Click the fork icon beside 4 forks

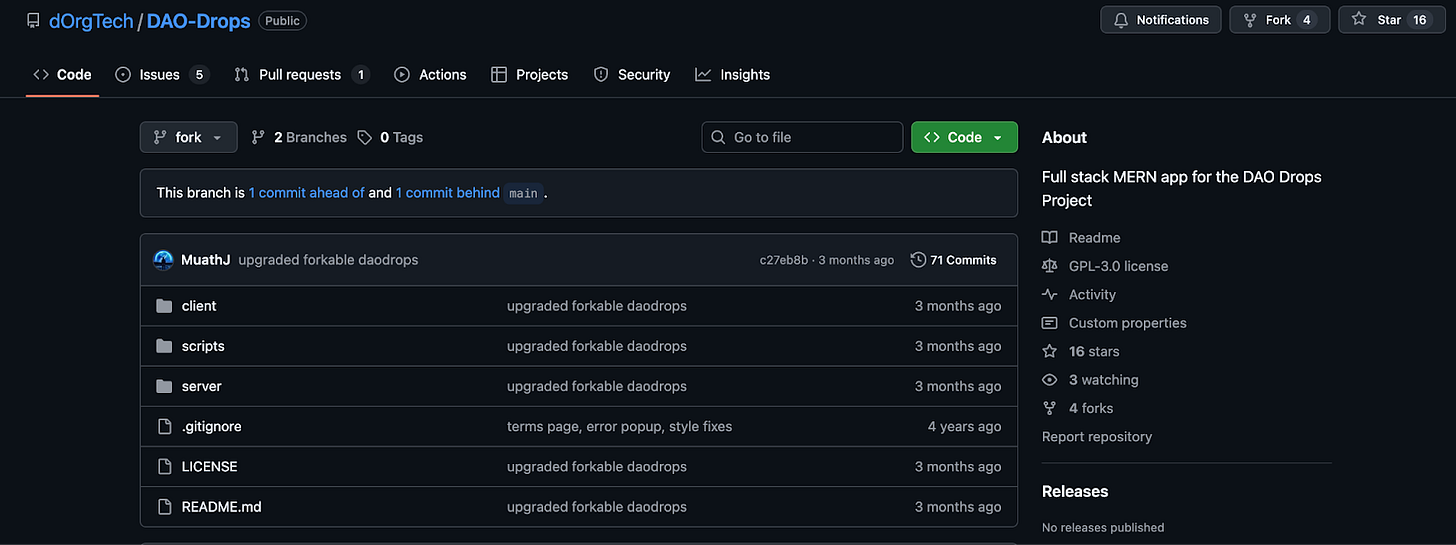[1050, 408]
